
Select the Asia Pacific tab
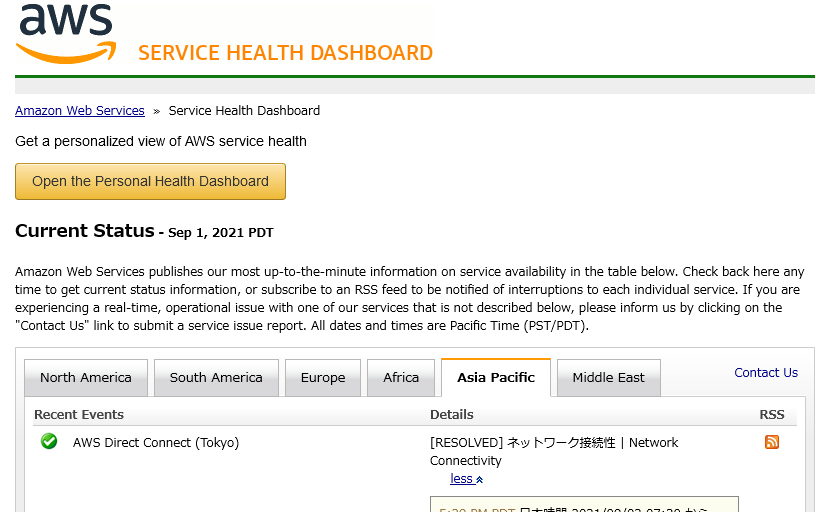[x=496, y=378]
